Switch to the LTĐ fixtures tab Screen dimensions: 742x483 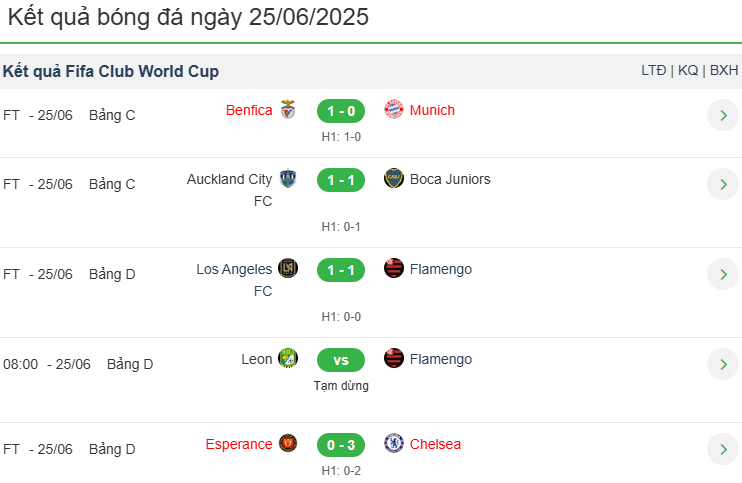tap(654, 70)
